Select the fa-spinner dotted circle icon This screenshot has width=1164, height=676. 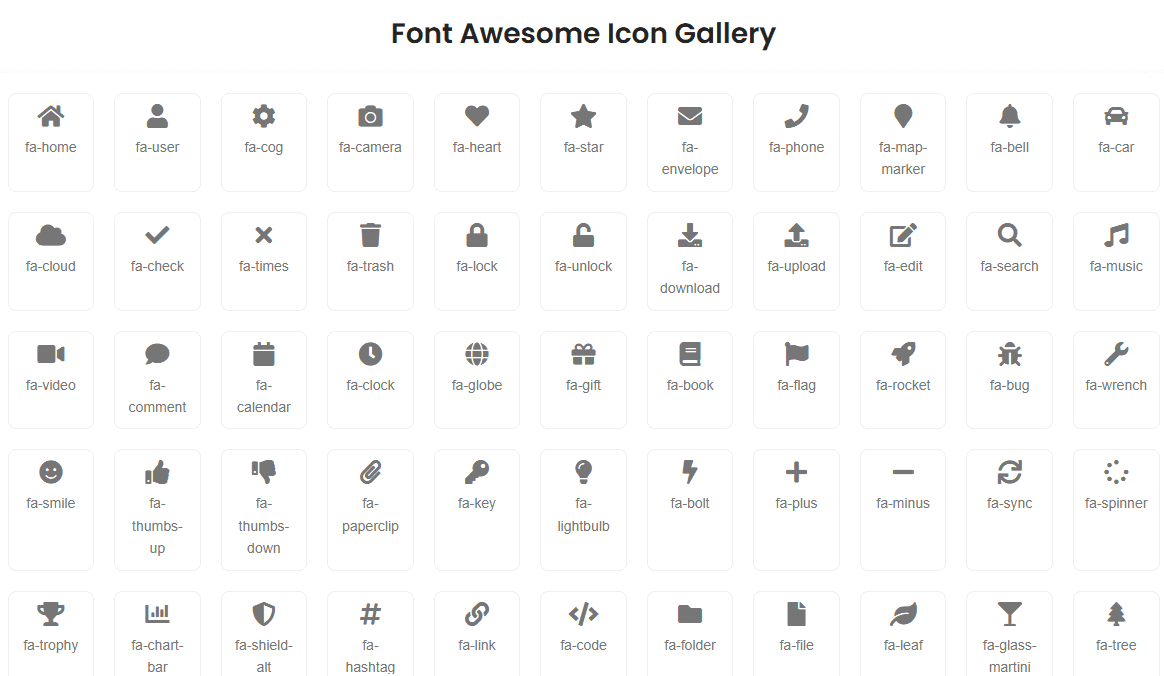pyautogui.click(x=1116, y=472)
